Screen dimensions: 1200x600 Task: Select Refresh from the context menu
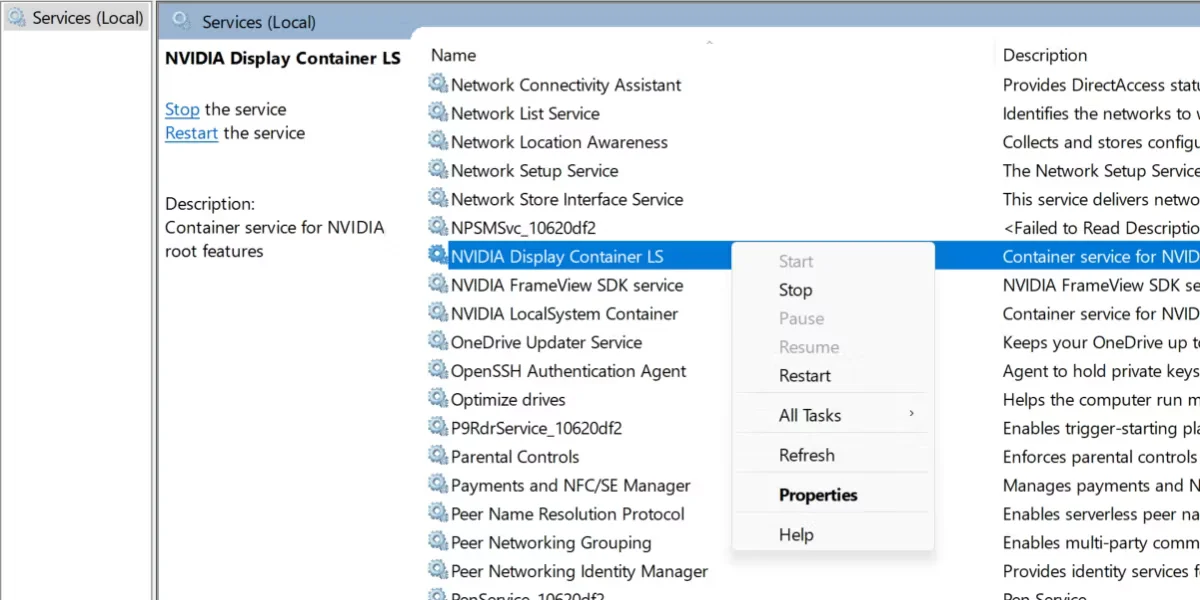(x=806, y=455)
